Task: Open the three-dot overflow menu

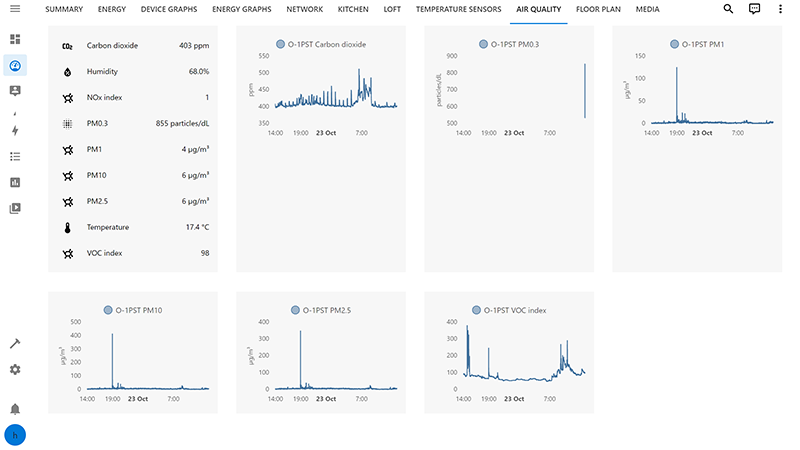Action: coord(780,9)
